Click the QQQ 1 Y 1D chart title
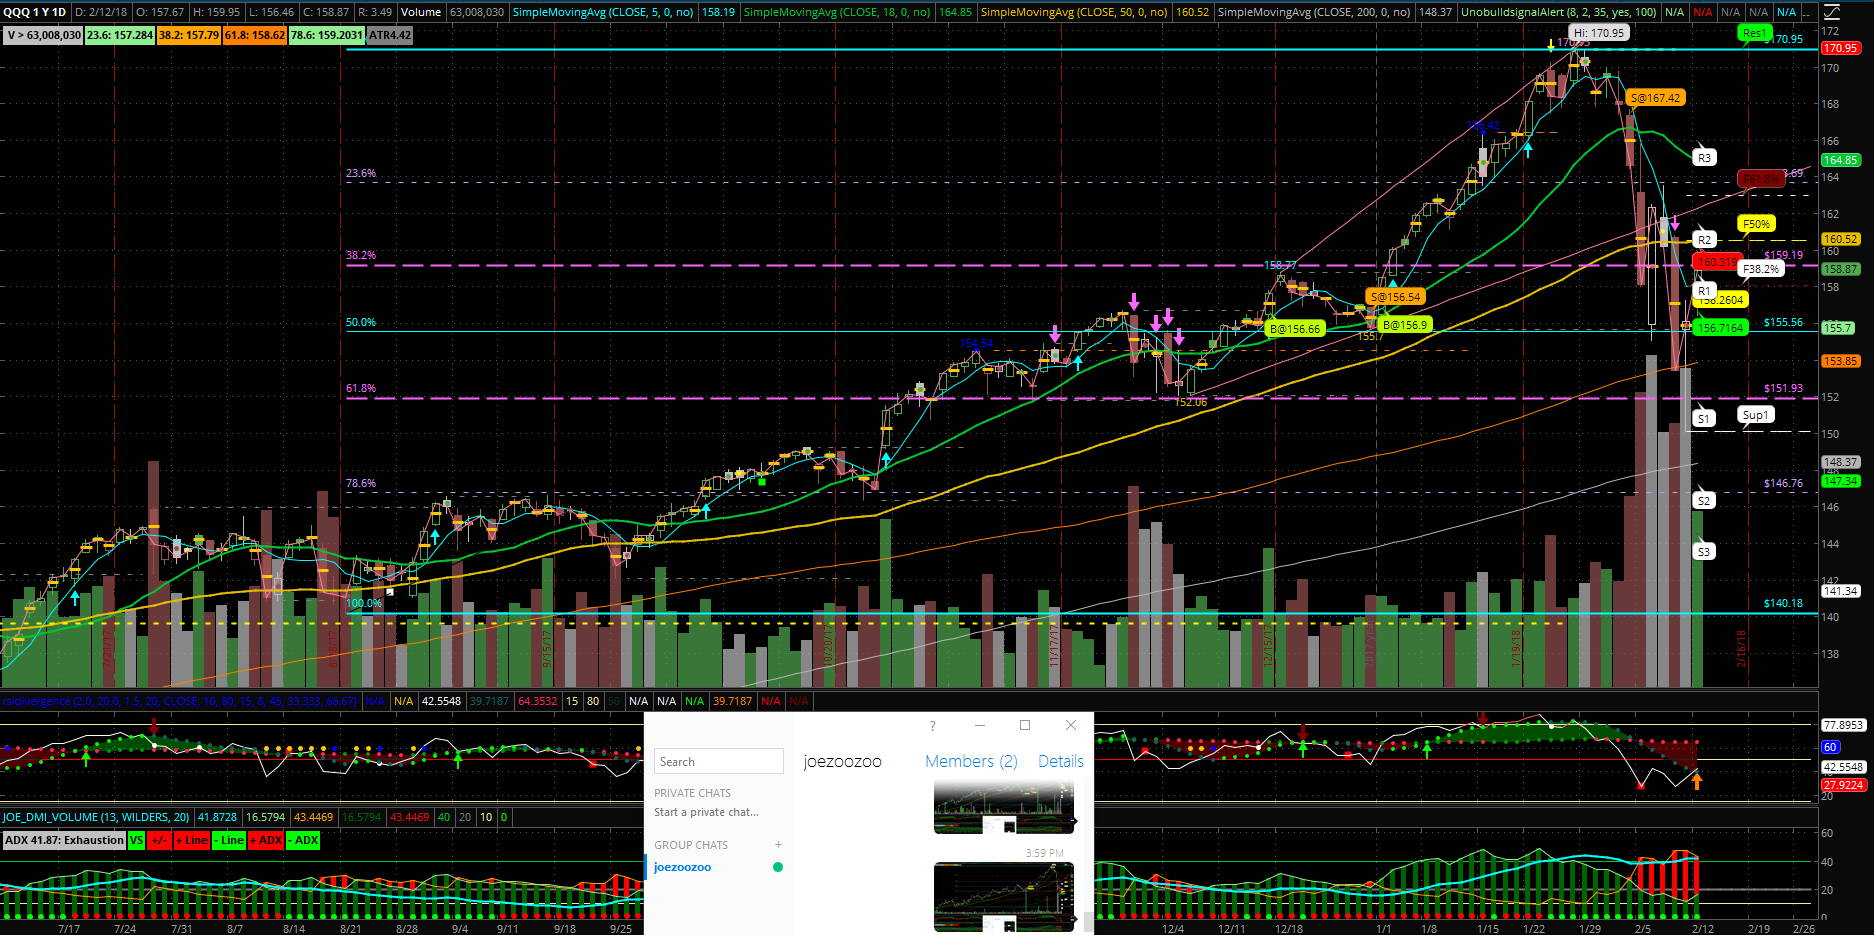1874x935 pixels. pos(35,12)
